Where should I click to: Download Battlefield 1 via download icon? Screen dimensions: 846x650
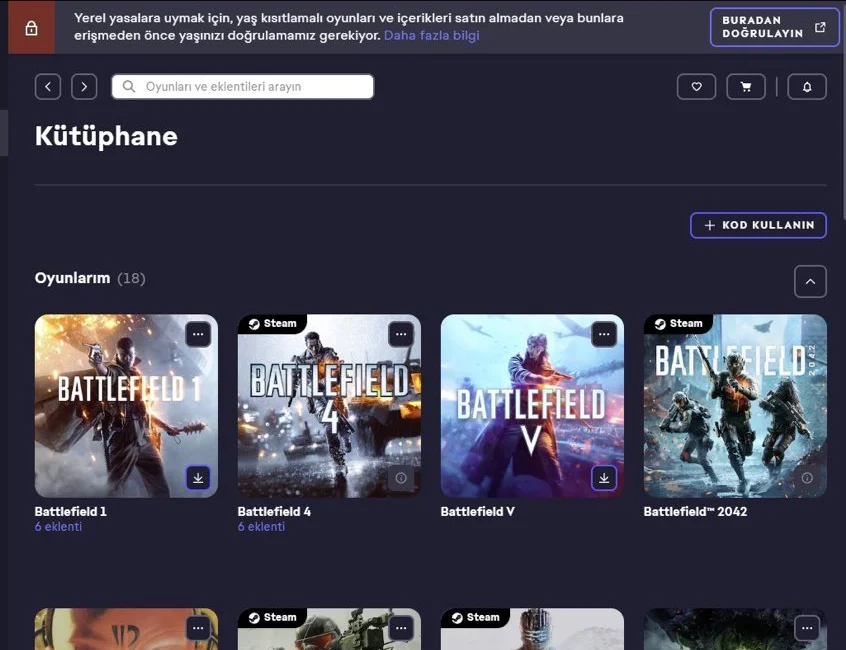click(x=198, y=478)
